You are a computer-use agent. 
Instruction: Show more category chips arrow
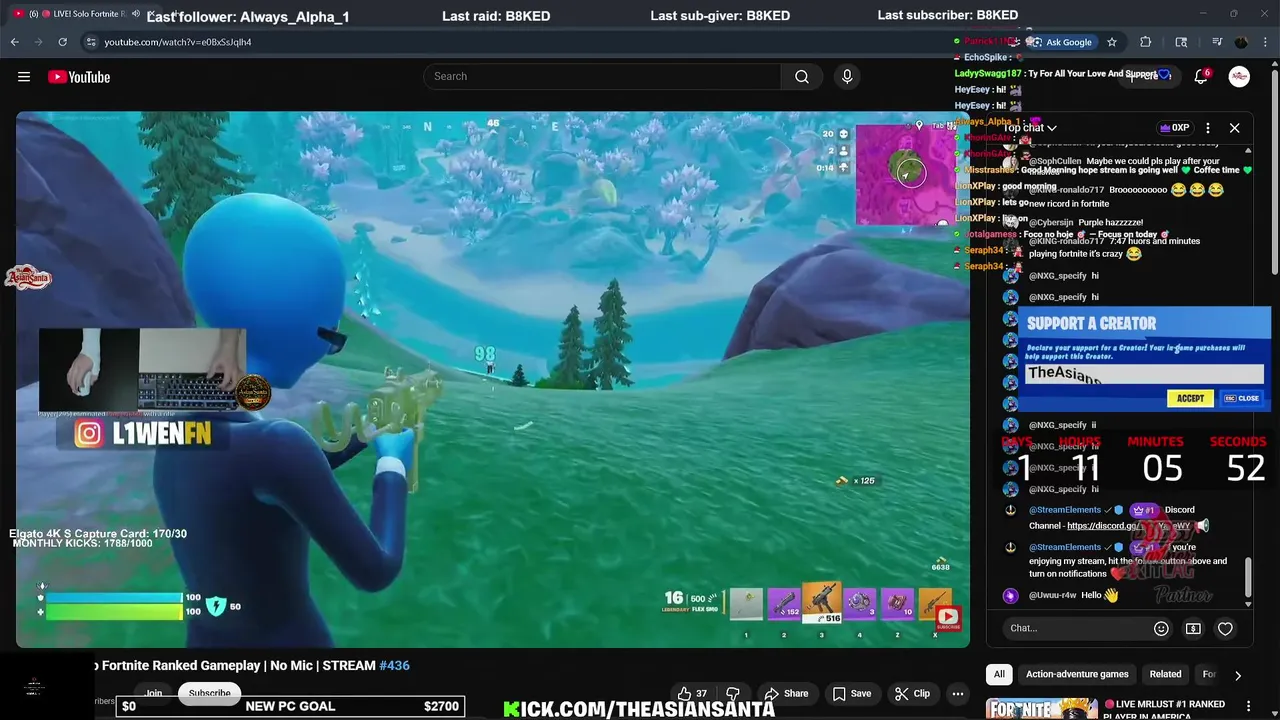1238,675
